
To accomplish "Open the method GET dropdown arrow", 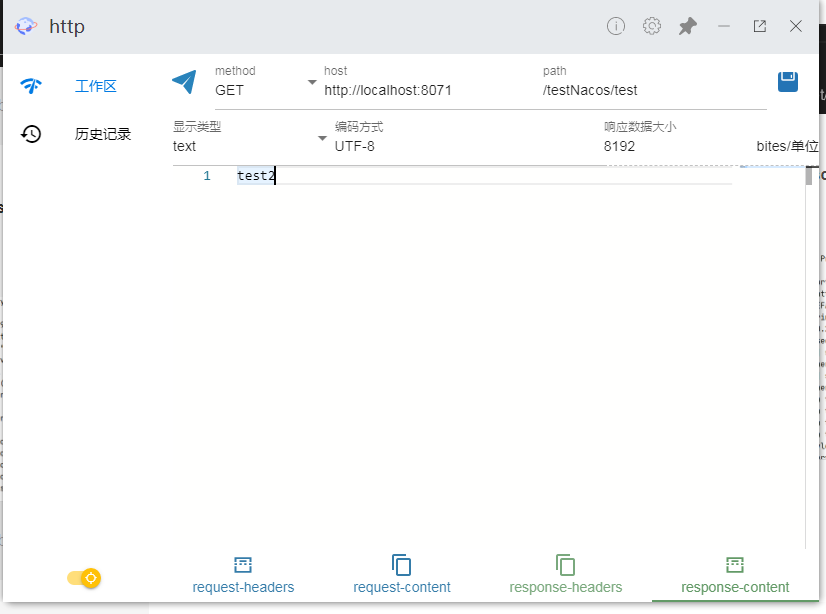I will 312,82.
